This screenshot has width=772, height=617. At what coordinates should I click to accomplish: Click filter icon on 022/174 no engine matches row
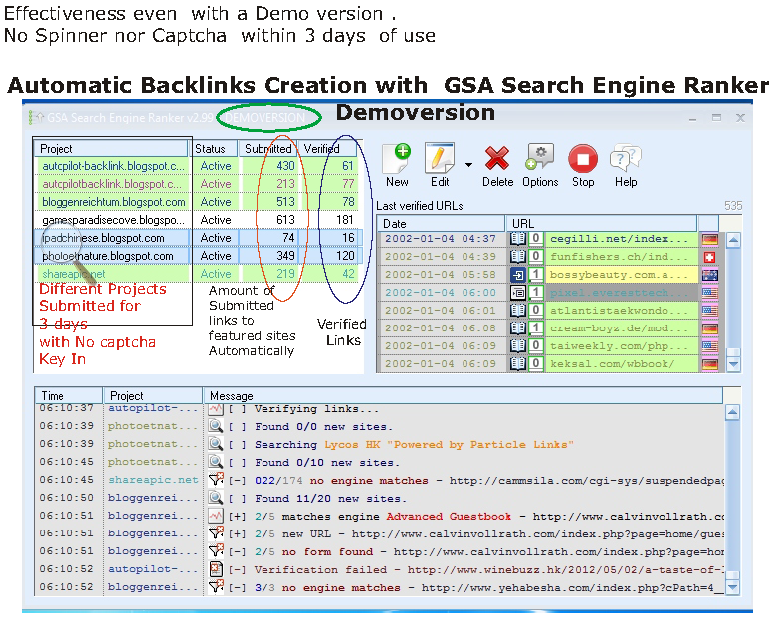[x=216, y=480]
